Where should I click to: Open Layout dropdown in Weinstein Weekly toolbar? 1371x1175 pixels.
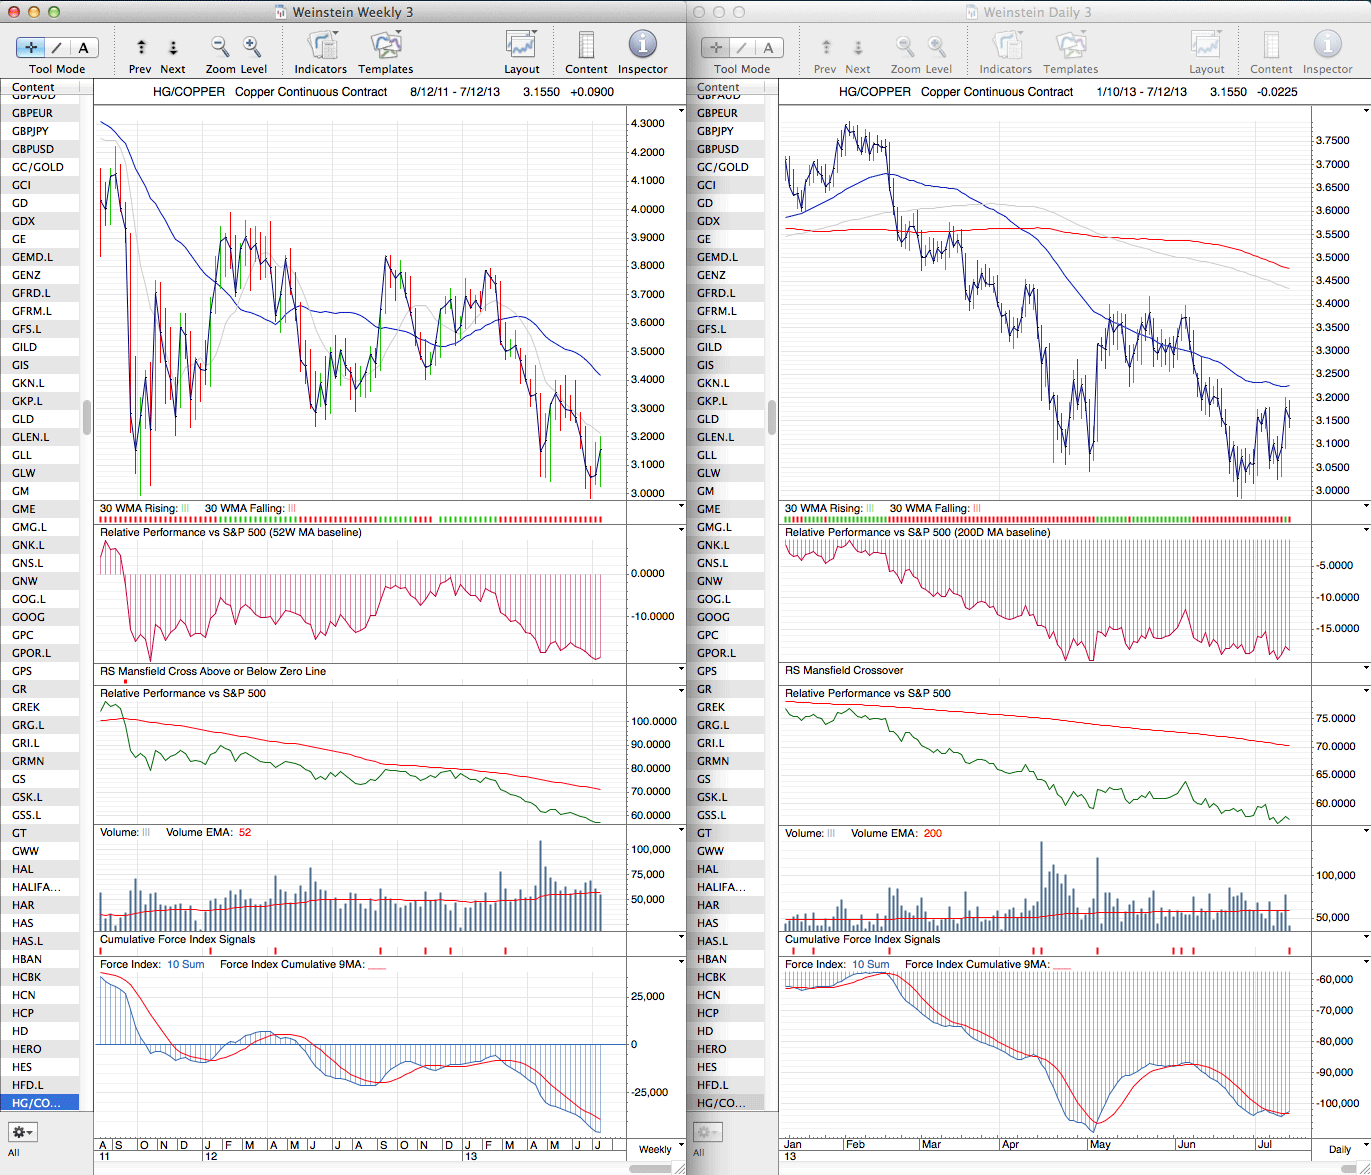point(521,47)
